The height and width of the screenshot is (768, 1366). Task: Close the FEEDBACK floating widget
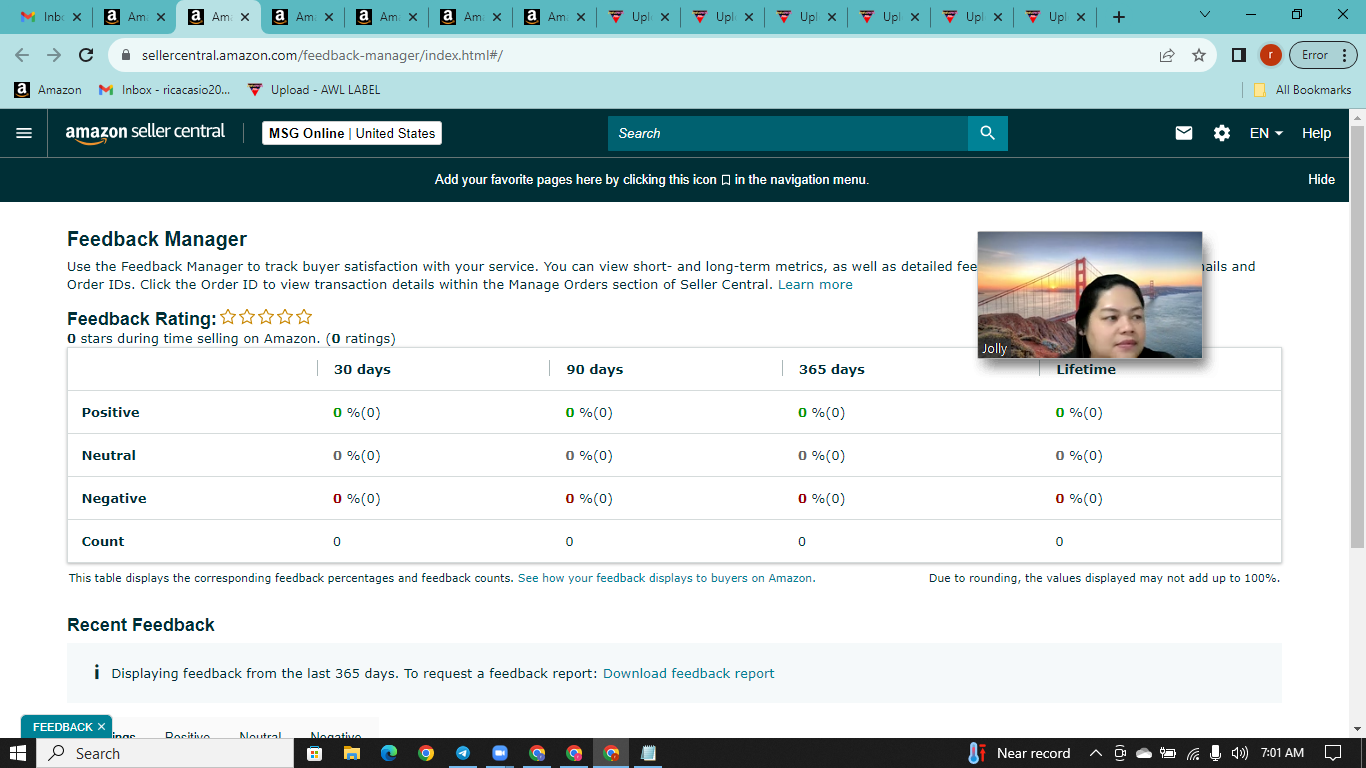point(101,727)
